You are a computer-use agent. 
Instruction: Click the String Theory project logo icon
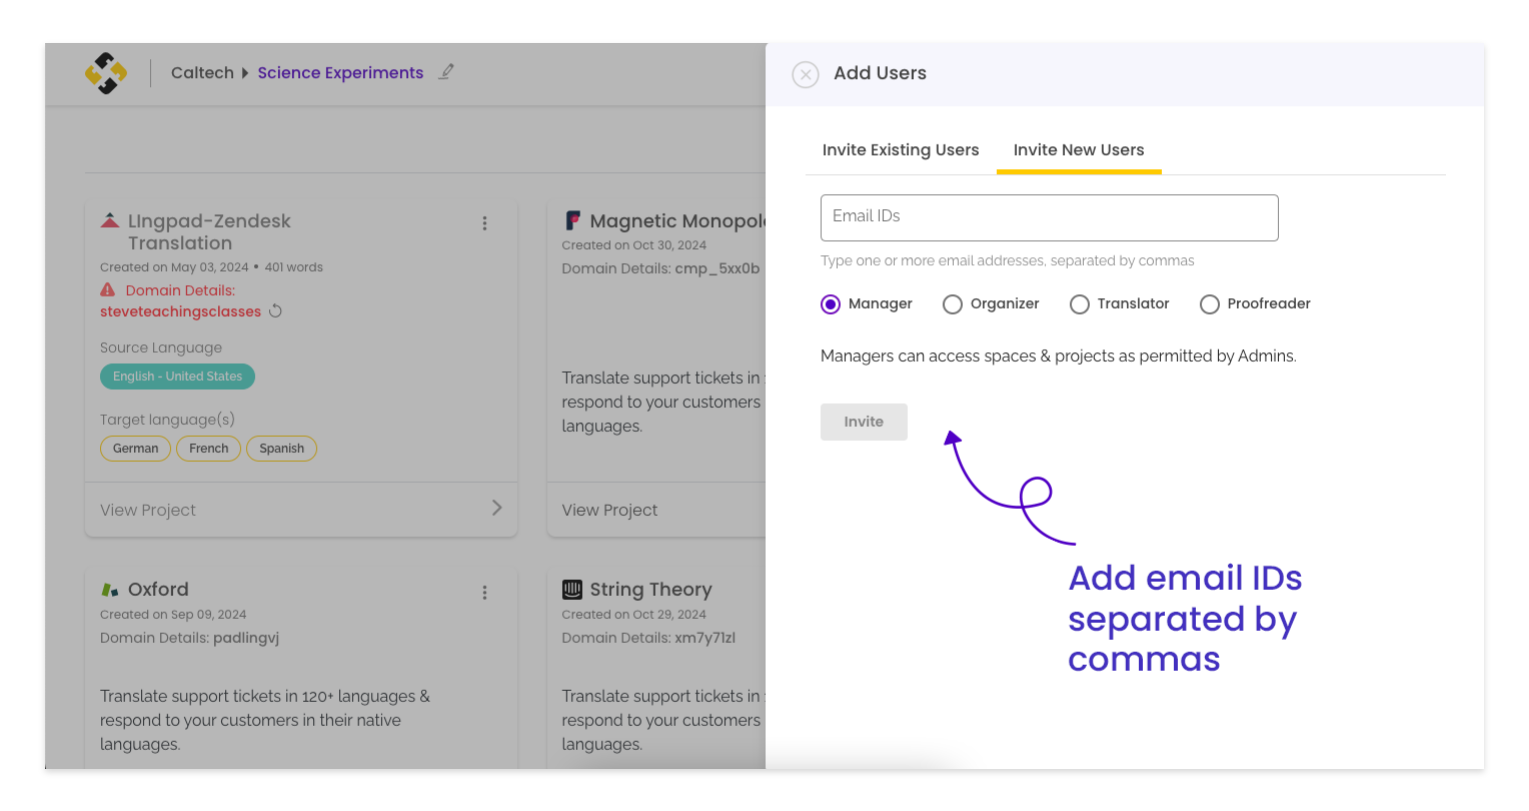[572, 589]
